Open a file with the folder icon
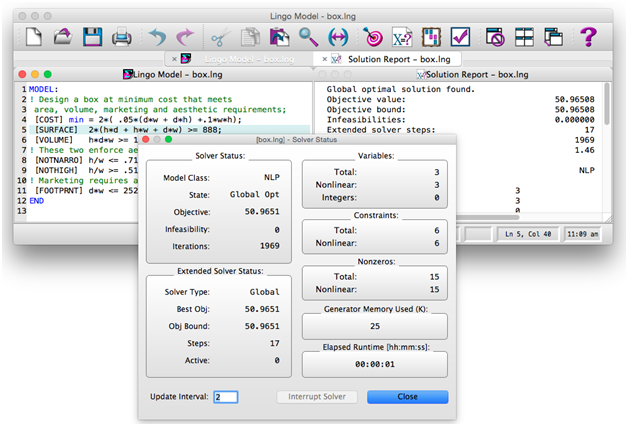Viewport: 628px width, 426px height. click(x=62, y=38)
